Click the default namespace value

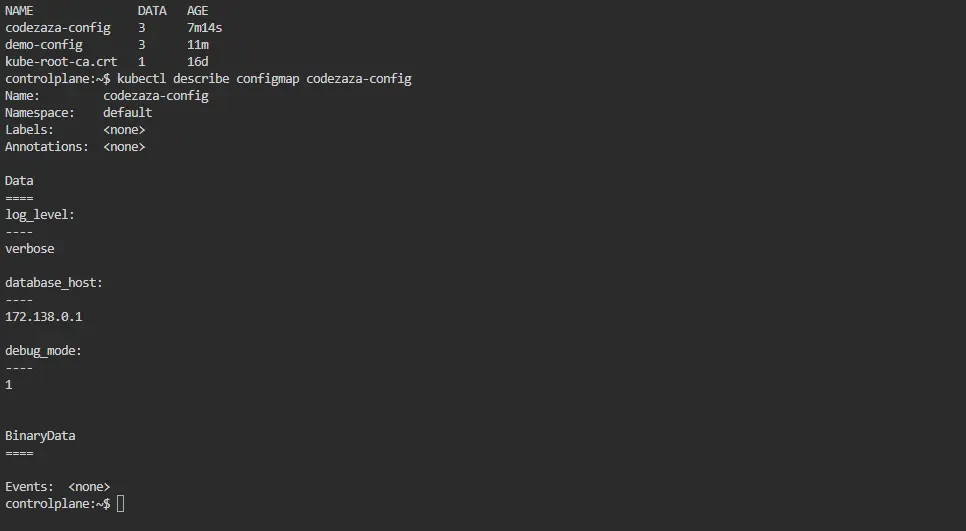[x=127, y=113]
